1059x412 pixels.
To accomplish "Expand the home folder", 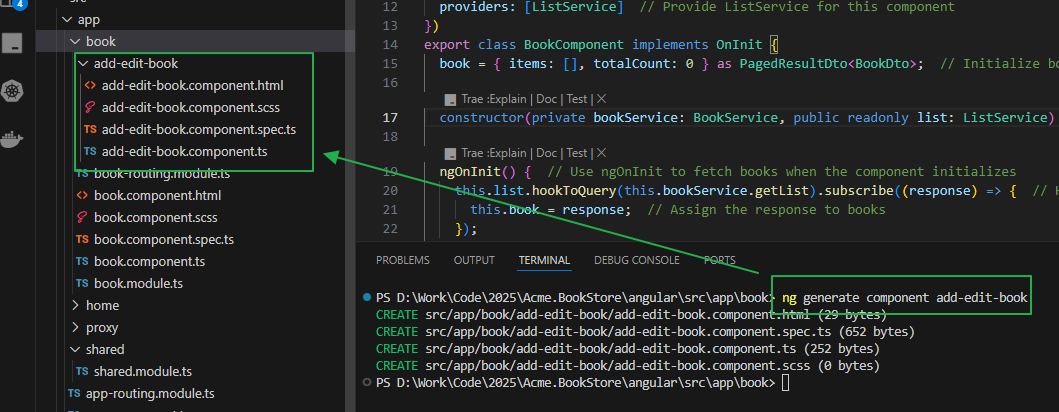I will point(74,305).
